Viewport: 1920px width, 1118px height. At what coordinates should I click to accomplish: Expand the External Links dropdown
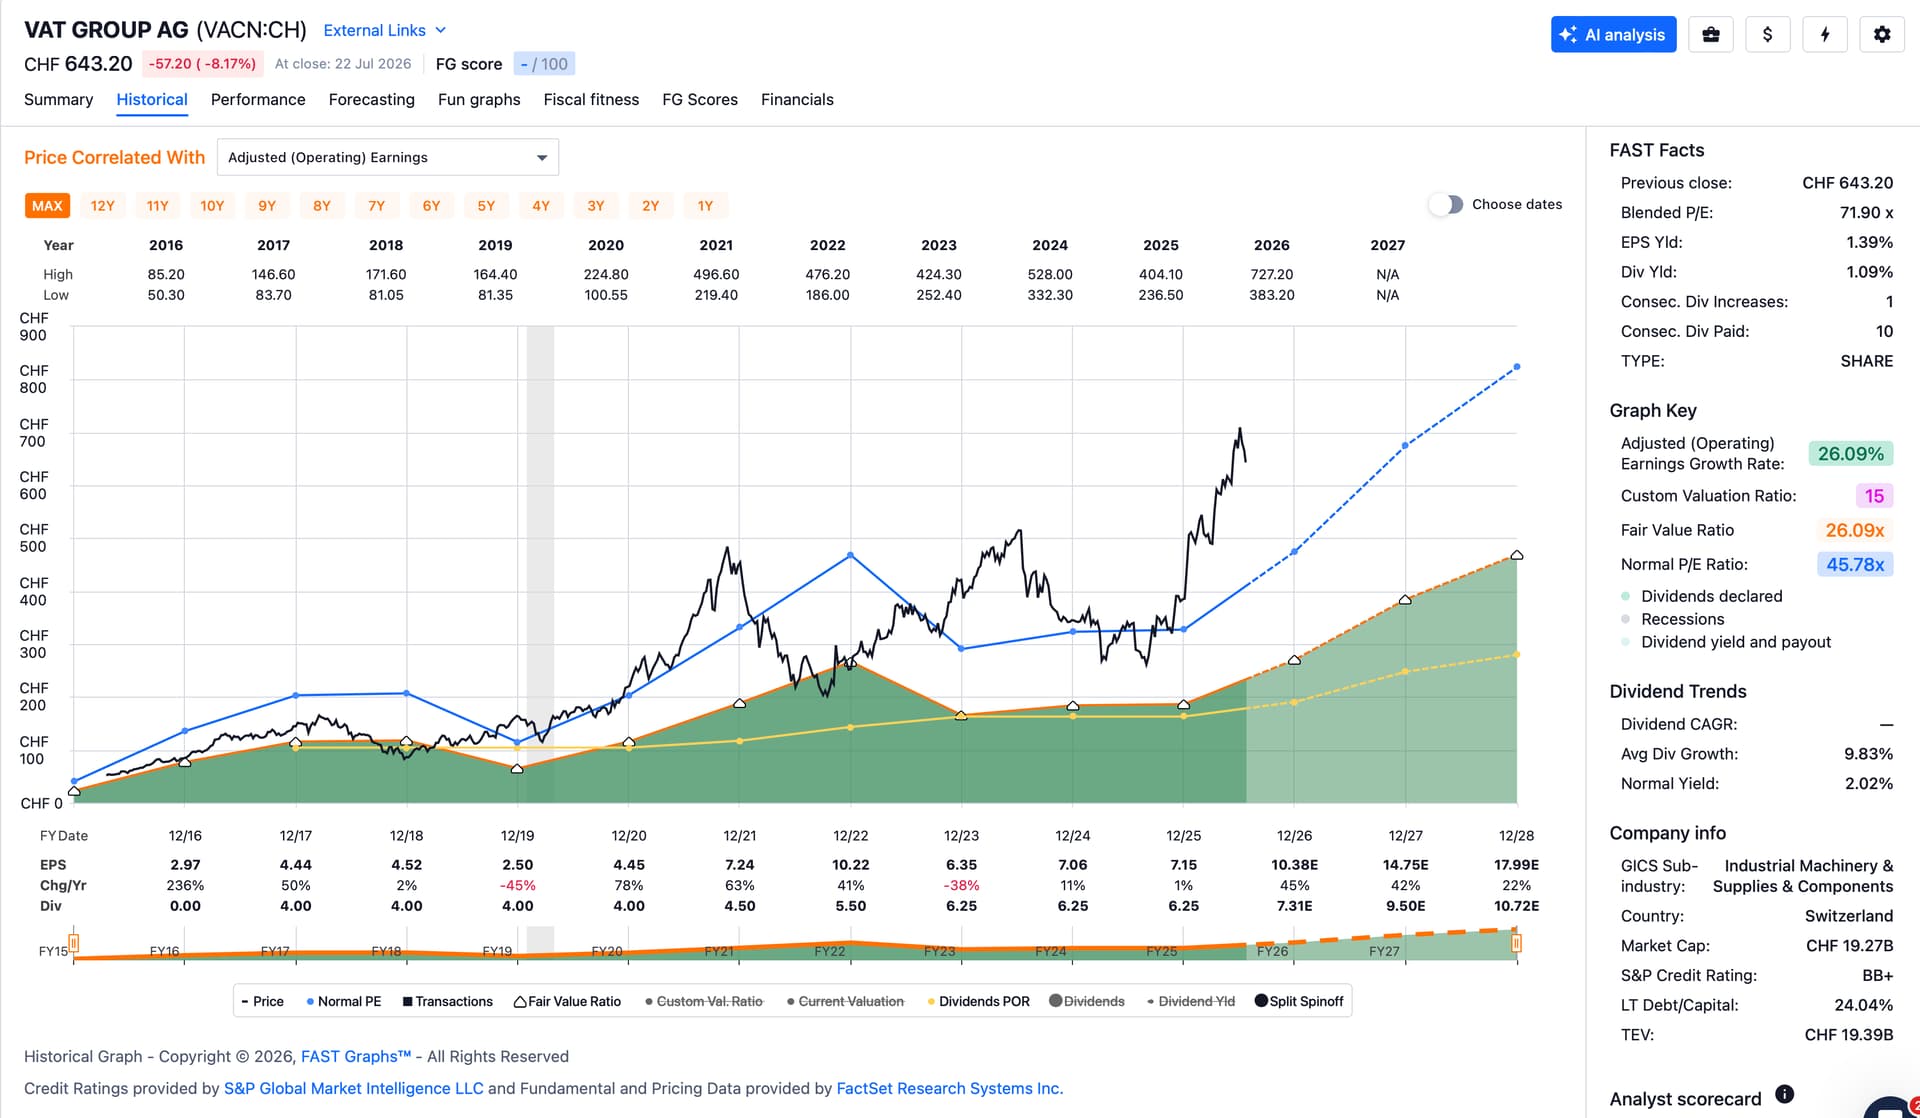pos(385,30)
